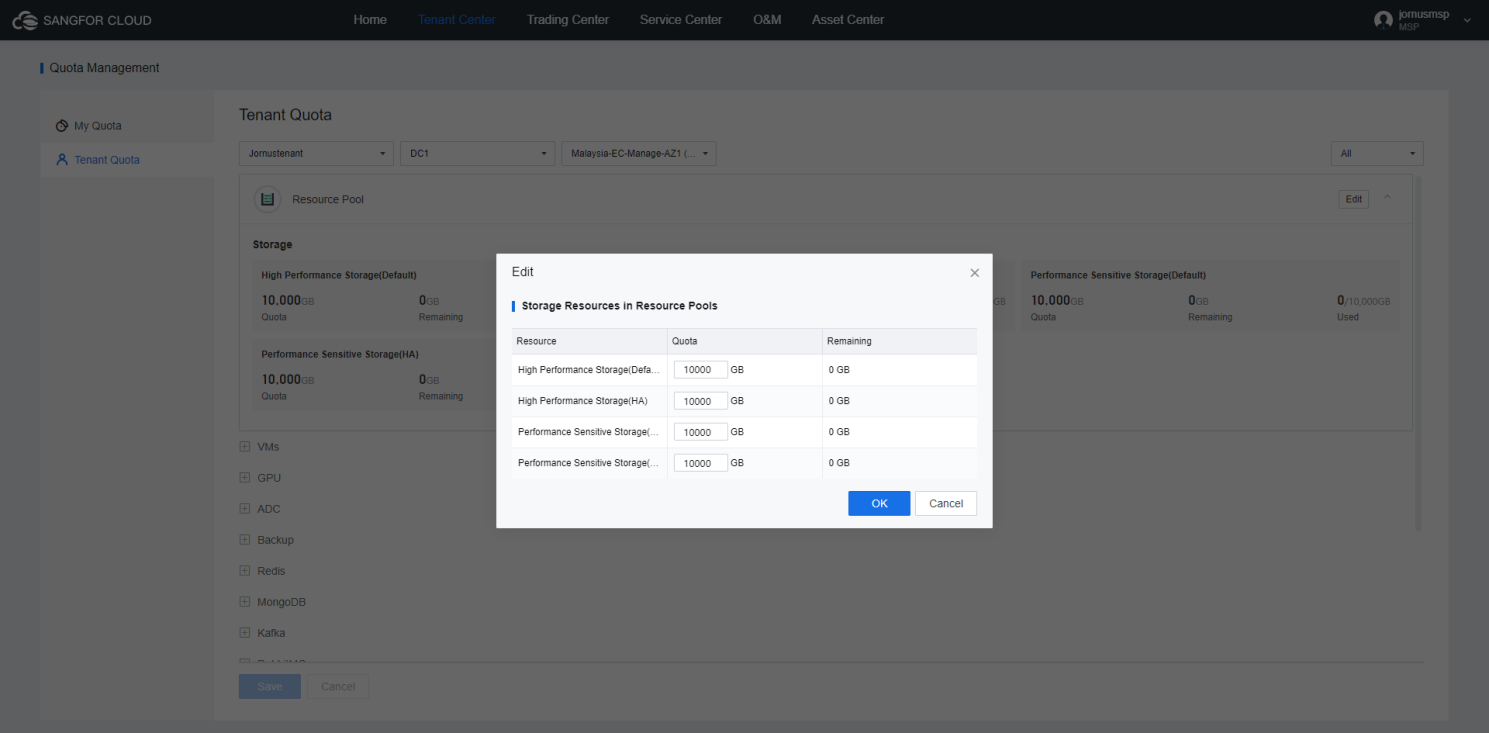Click OK in the Edit dialog
The width and height of the screenshot is (1489, 733).
point(879,503)
